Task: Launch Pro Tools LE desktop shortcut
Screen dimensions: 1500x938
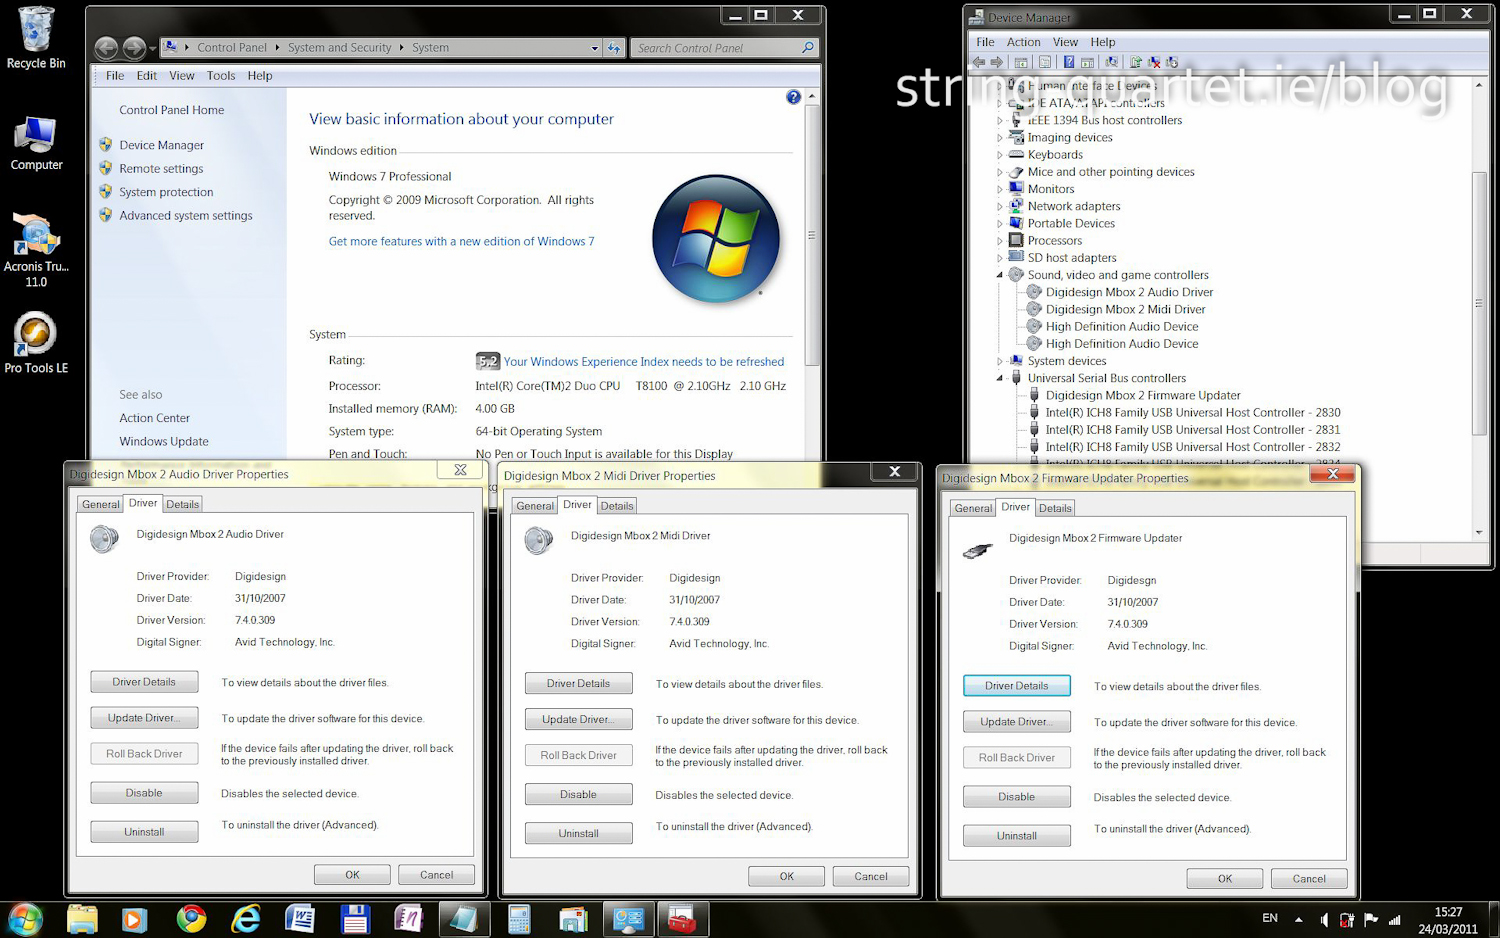Action: click(x=36, y=342)
